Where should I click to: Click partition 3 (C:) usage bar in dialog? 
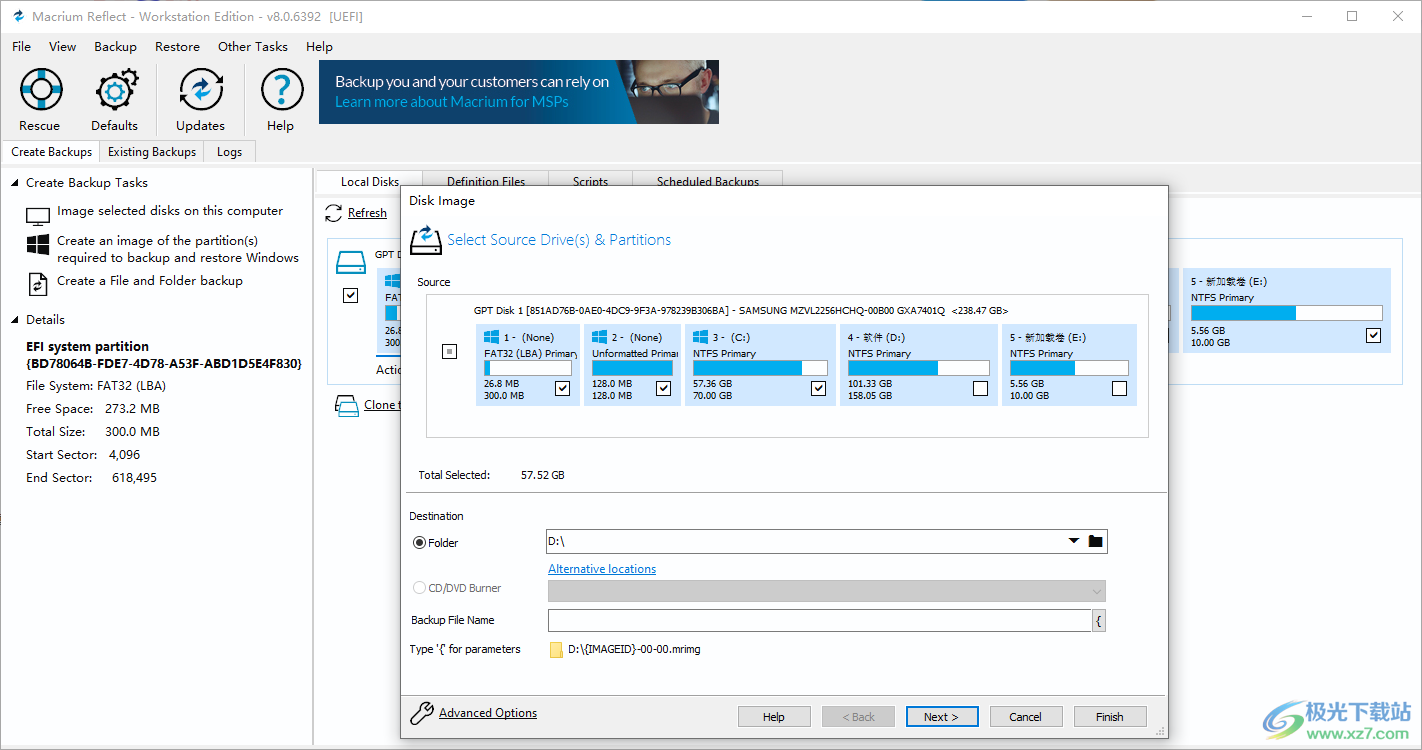tap(760, 368)
